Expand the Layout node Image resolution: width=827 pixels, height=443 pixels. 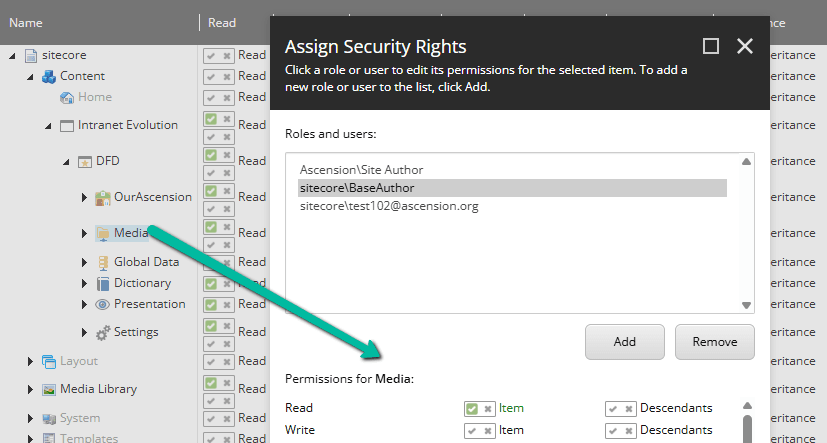(x=31, y=361)
